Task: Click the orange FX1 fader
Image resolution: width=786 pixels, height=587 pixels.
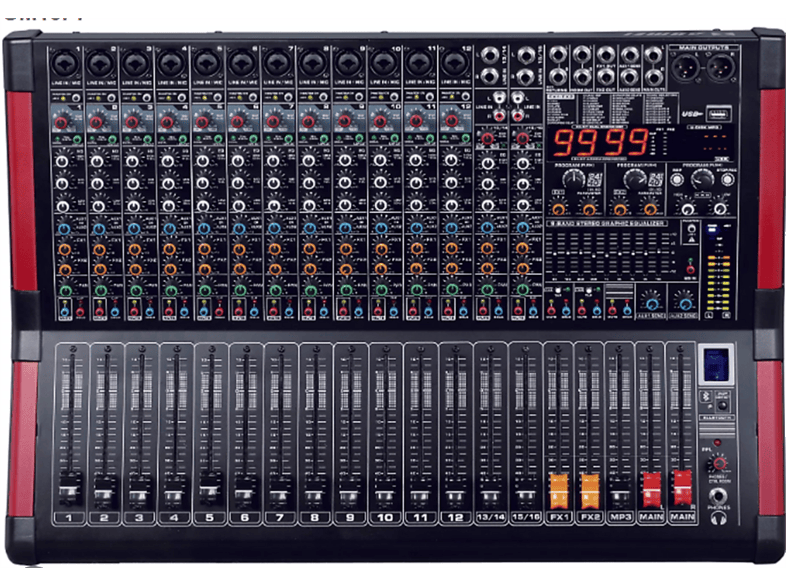Action: [559, 489]
